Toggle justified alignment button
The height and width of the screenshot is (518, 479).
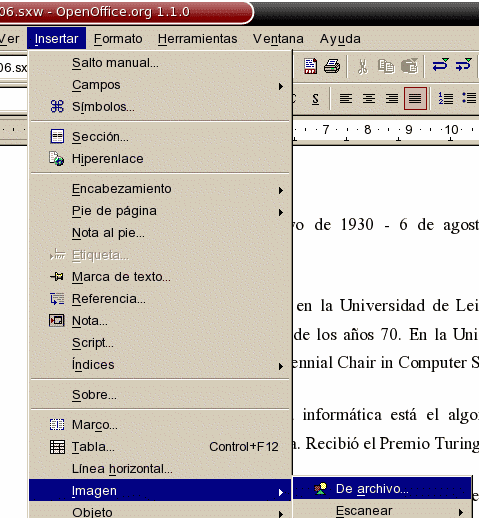coord(415,98)
